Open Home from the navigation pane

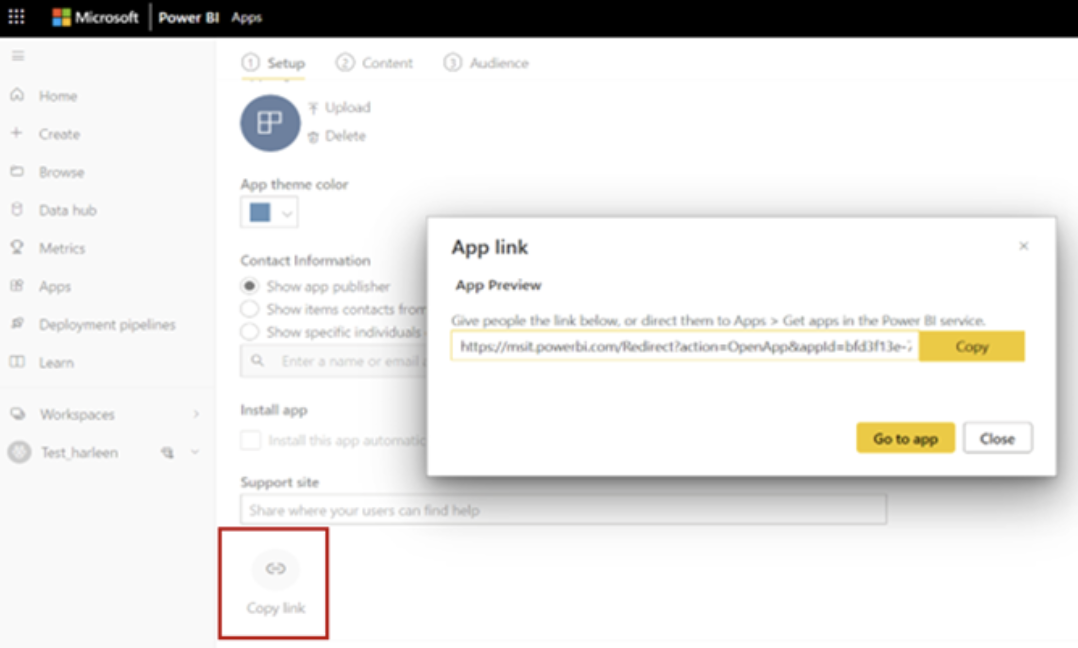tap(57, 95)
